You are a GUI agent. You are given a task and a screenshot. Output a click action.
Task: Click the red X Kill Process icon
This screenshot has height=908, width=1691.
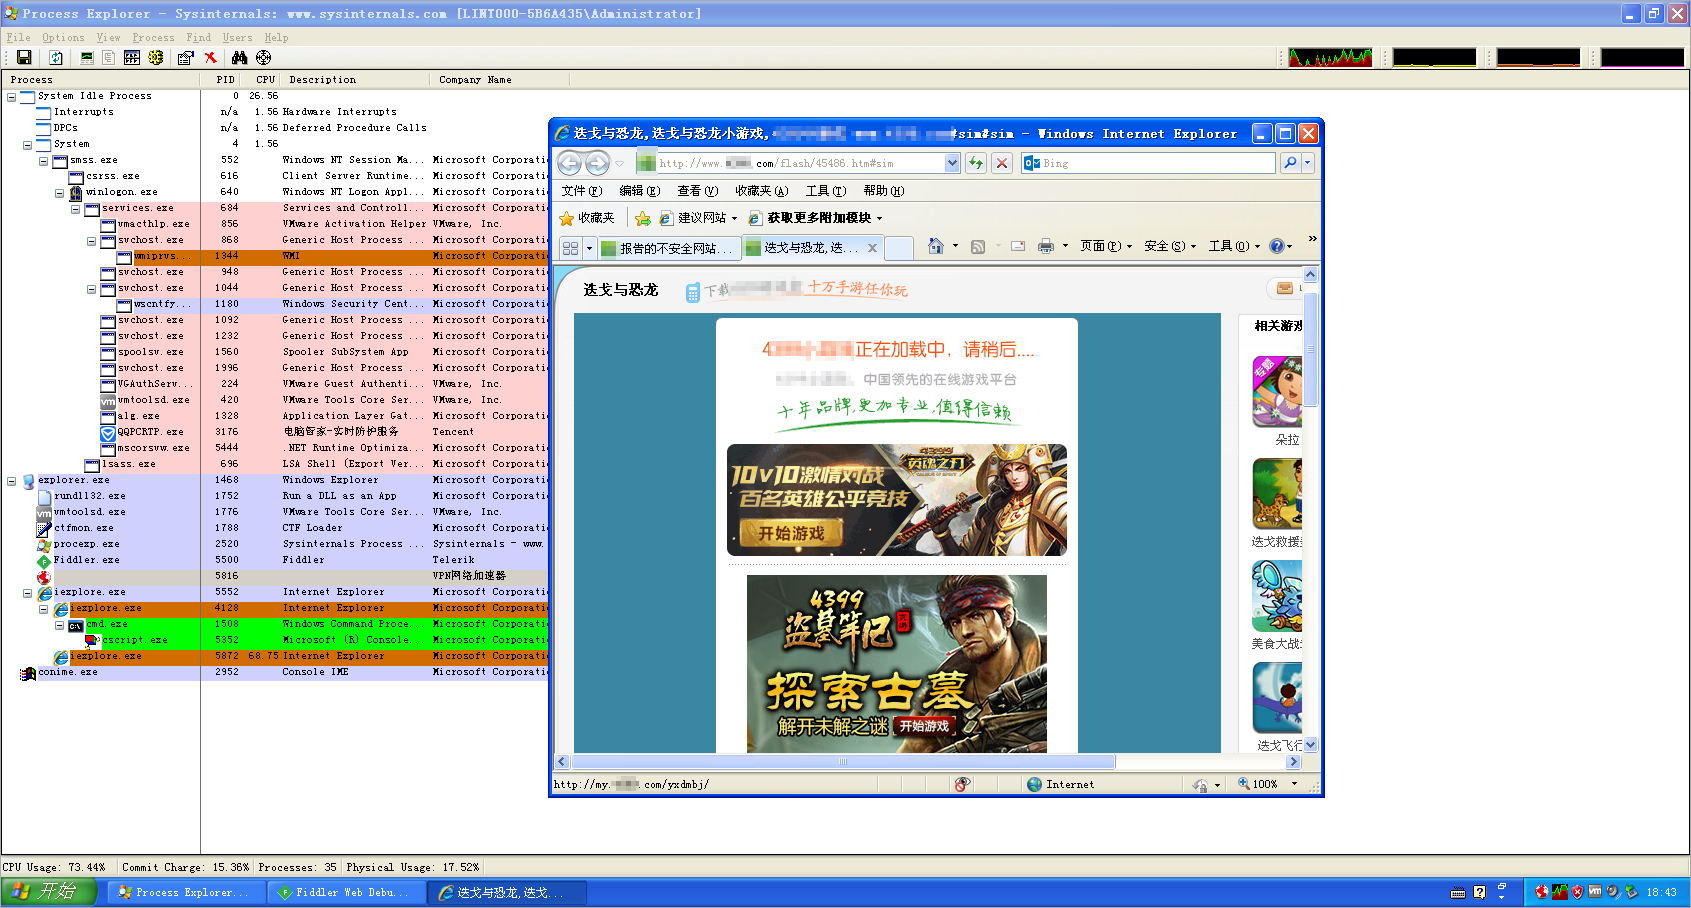point(210,58)
